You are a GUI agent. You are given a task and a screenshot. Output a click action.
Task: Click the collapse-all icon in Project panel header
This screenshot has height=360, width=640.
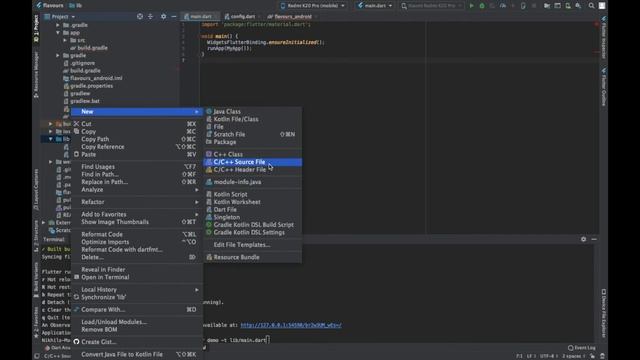point(150,16)
